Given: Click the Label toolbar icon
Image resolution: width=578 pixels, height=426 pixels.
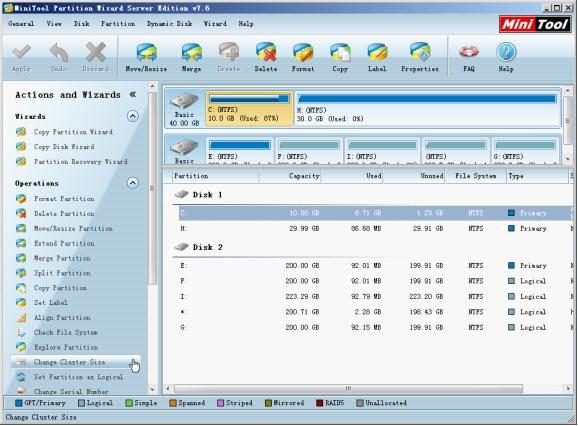Looking at the screenshot, I should (x=377, y=53).
